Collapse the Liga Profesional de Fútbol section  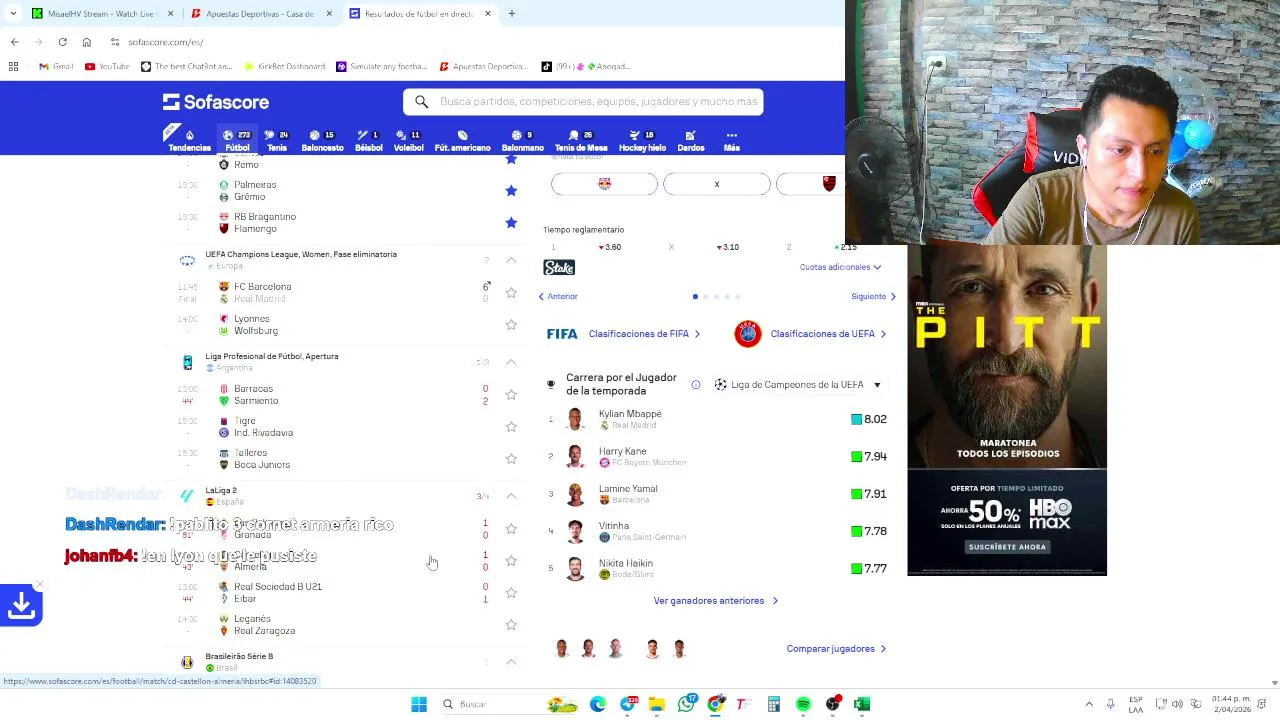click(511, 362)
